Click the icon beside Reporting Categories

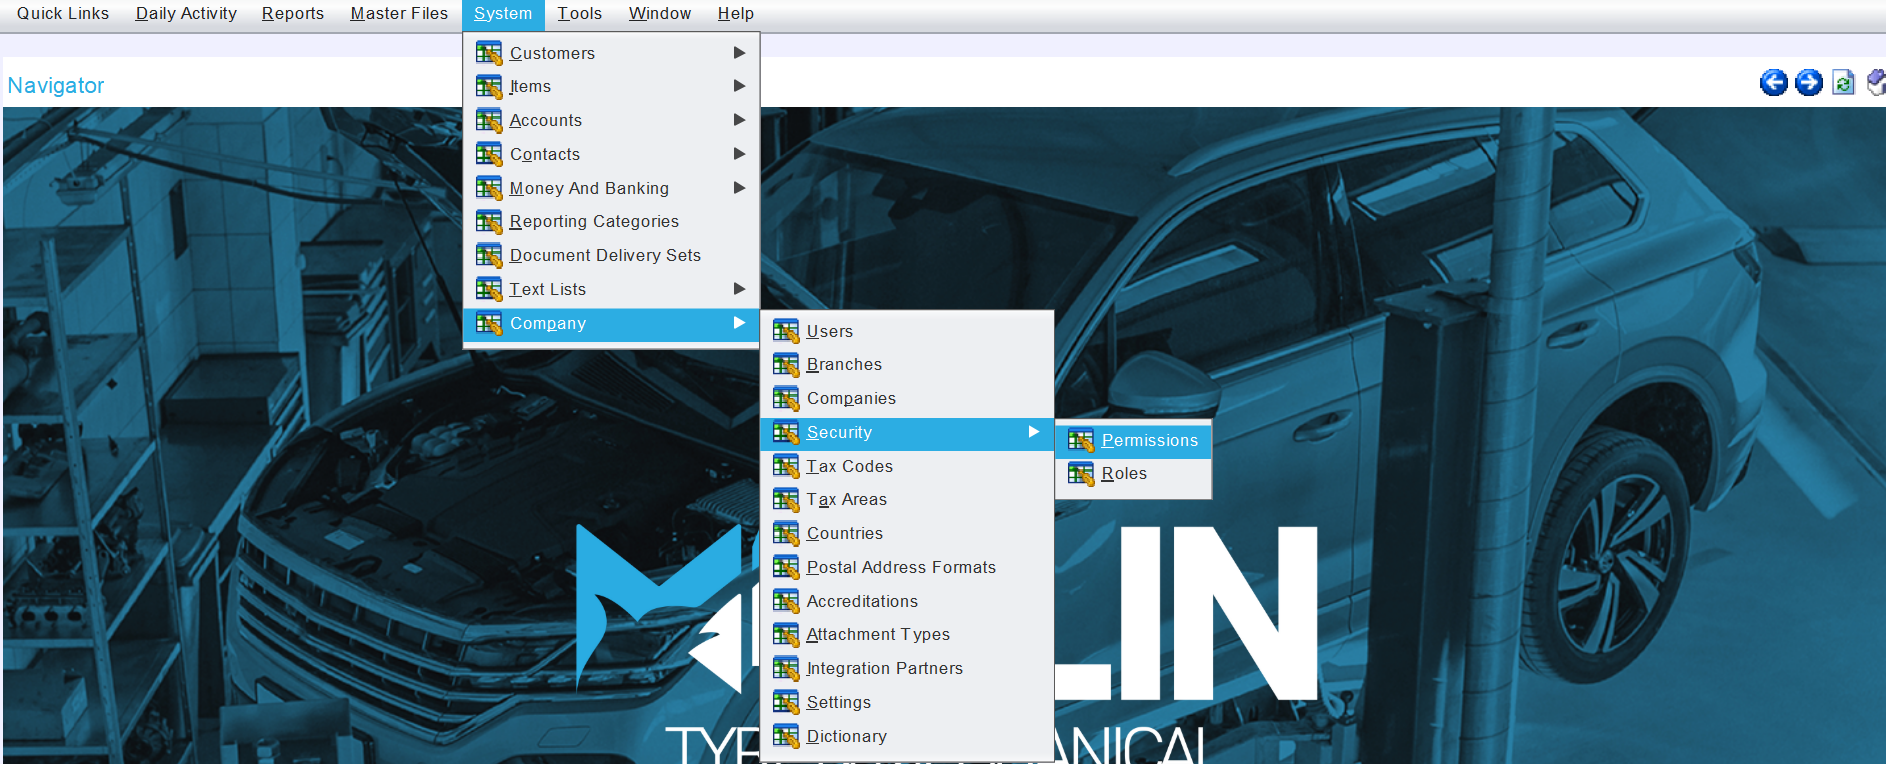pyautogui.click(x=489, y=222)
